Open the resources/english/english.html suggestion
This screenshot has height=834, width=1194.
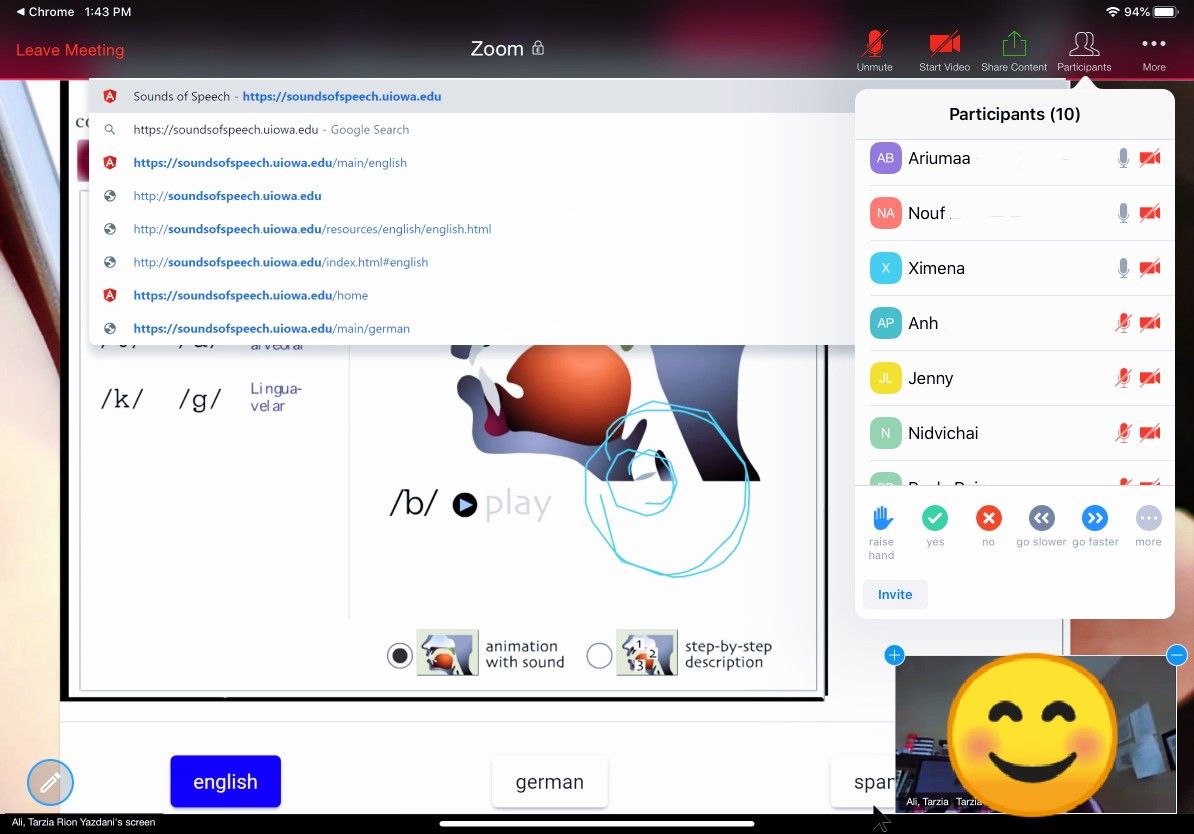pyautogui.click(x=472, y=228)
